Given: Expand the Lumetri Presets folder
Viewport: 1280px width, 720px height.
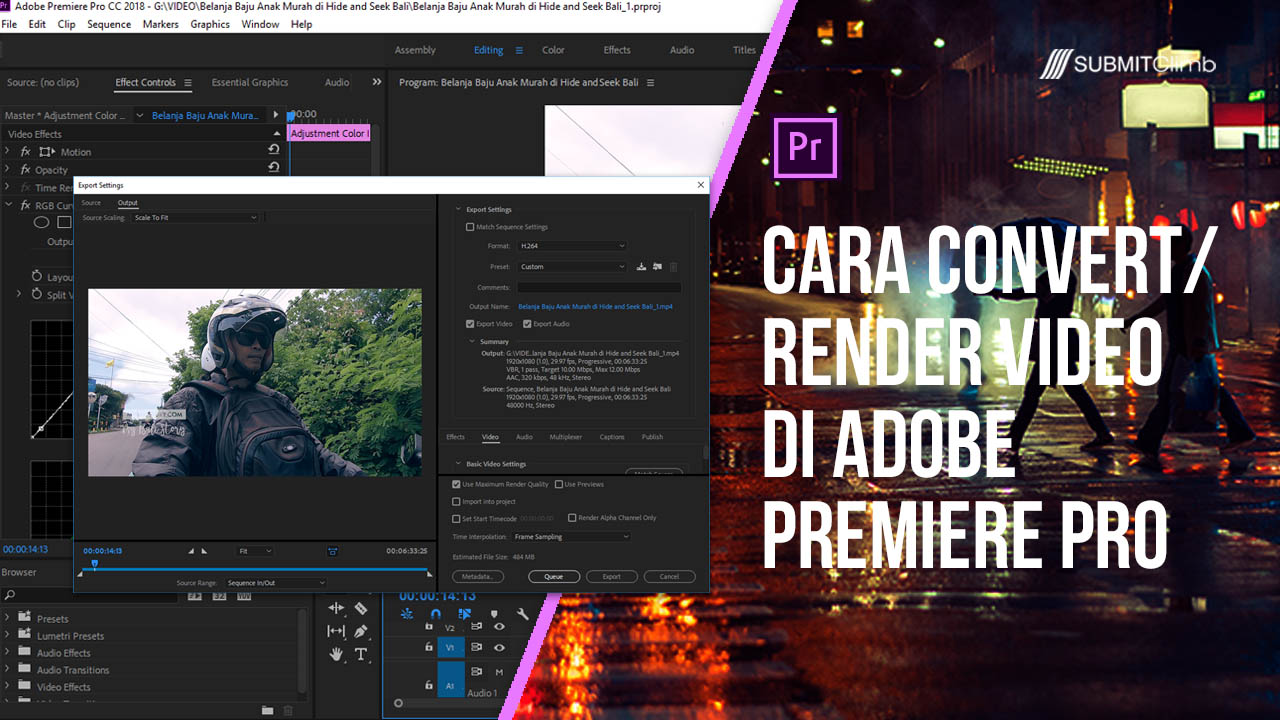Looking at the screenshot, I should (7, 636).
